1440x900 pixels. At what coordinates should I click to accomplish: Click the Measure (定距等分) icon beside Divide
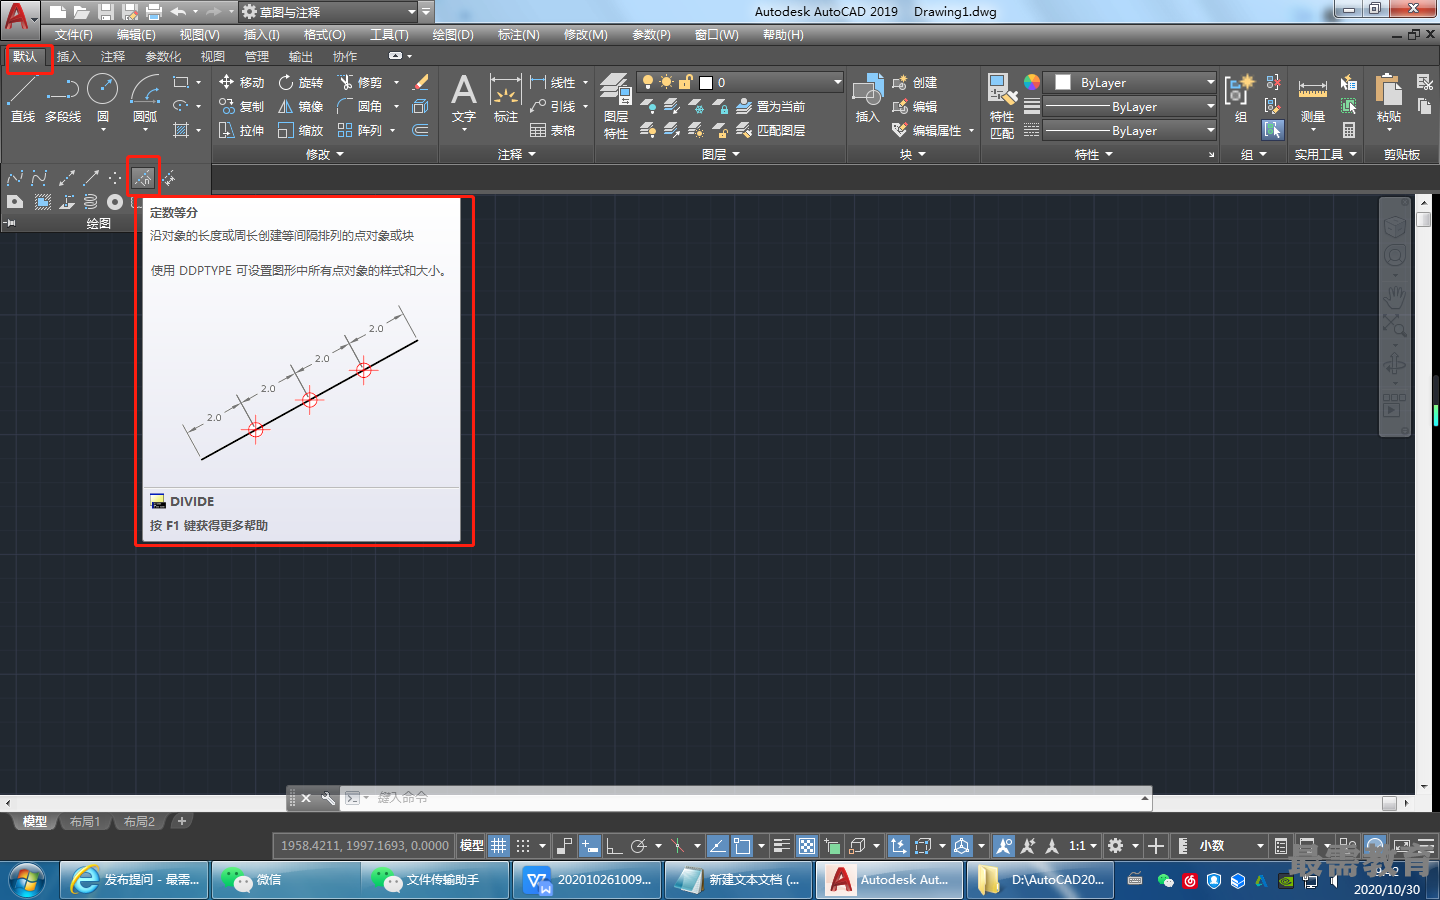[x=168, y=178]
